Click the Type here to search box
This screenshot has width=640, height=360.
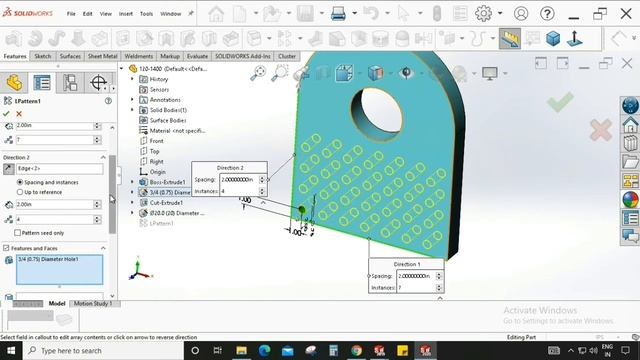click(x=103, y=351)
